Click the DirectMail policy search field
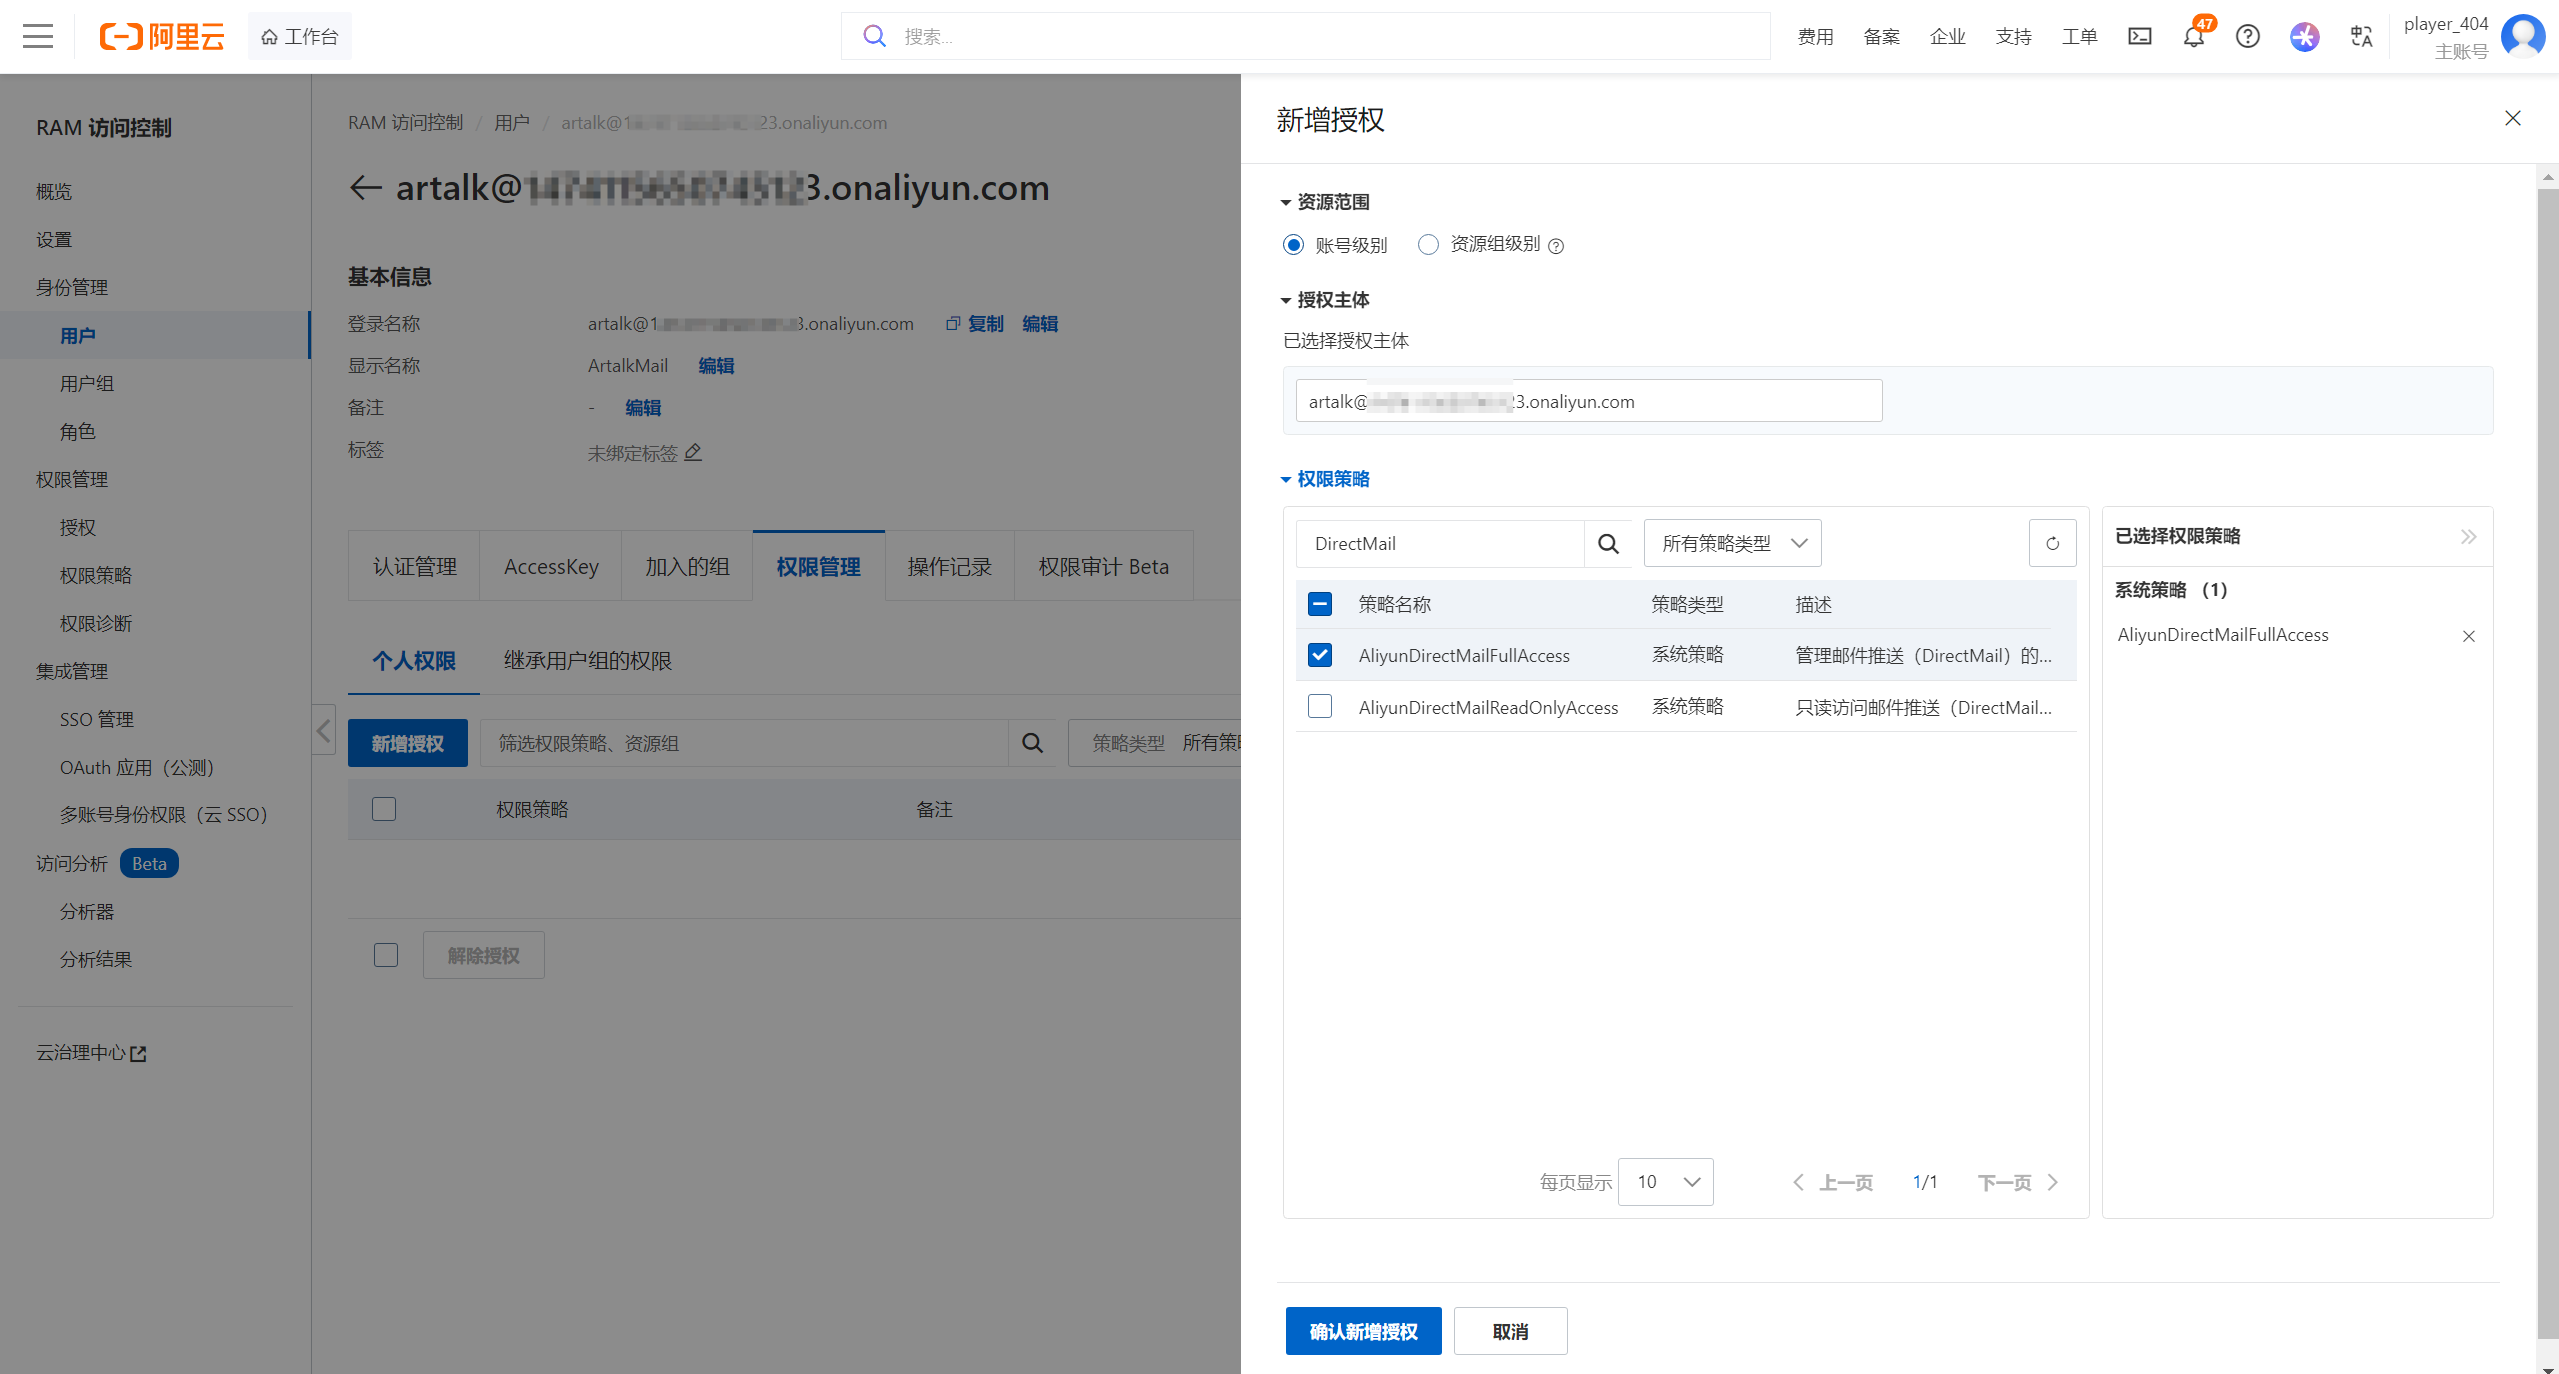 click(x=1440, y=543)
